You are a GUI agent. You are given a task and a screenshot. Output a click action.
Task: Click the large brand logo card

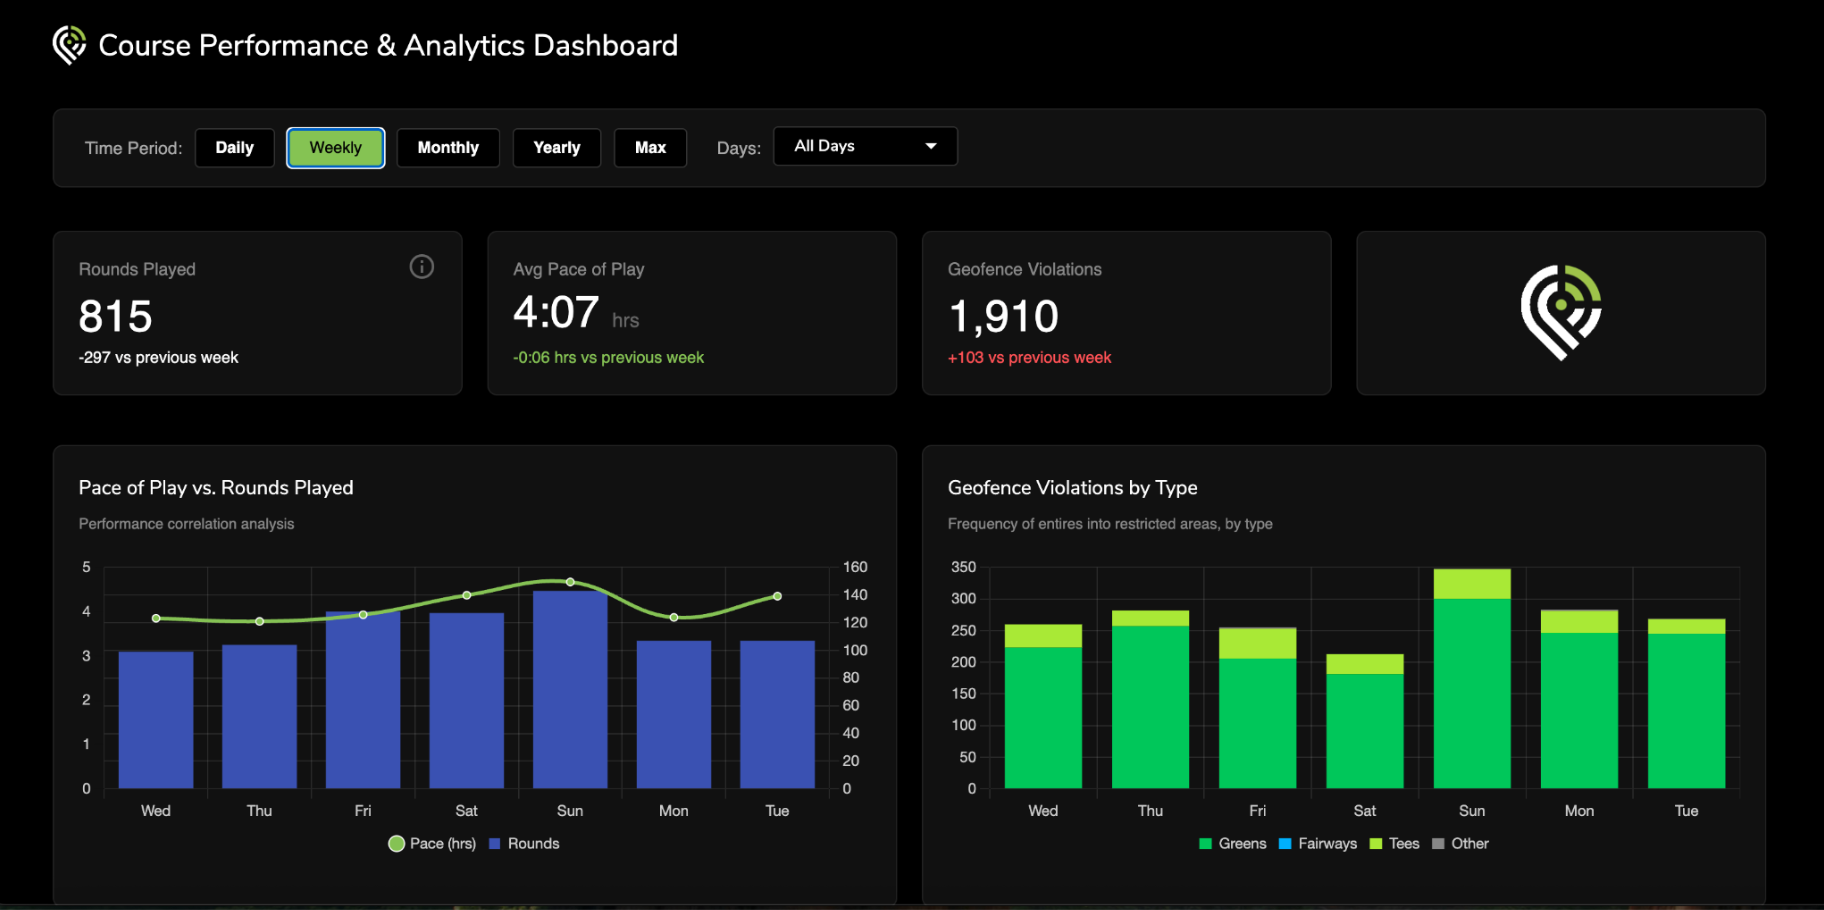coord(1560,313)
